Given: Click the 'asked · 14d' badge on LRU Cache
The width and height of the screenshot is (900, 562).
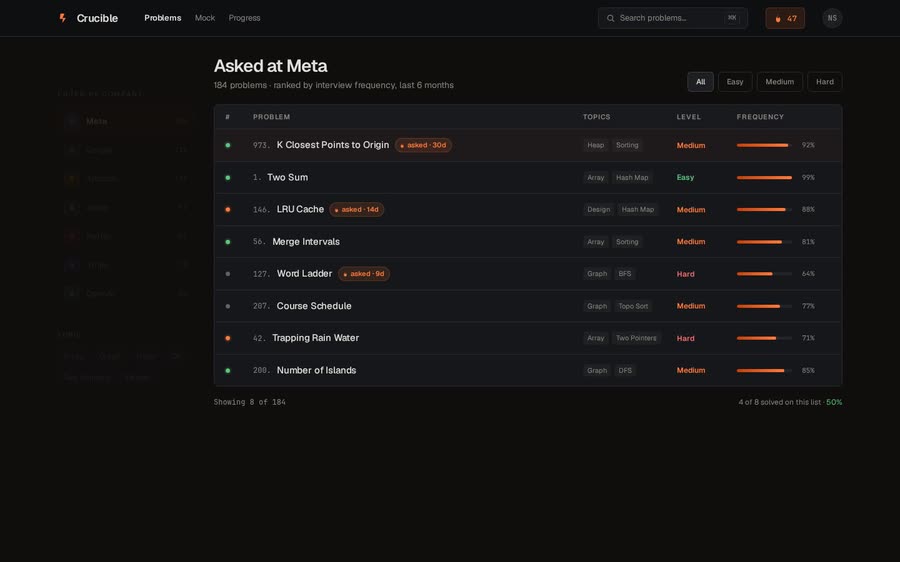Looking at the screenshot, I should coord(356,210).
